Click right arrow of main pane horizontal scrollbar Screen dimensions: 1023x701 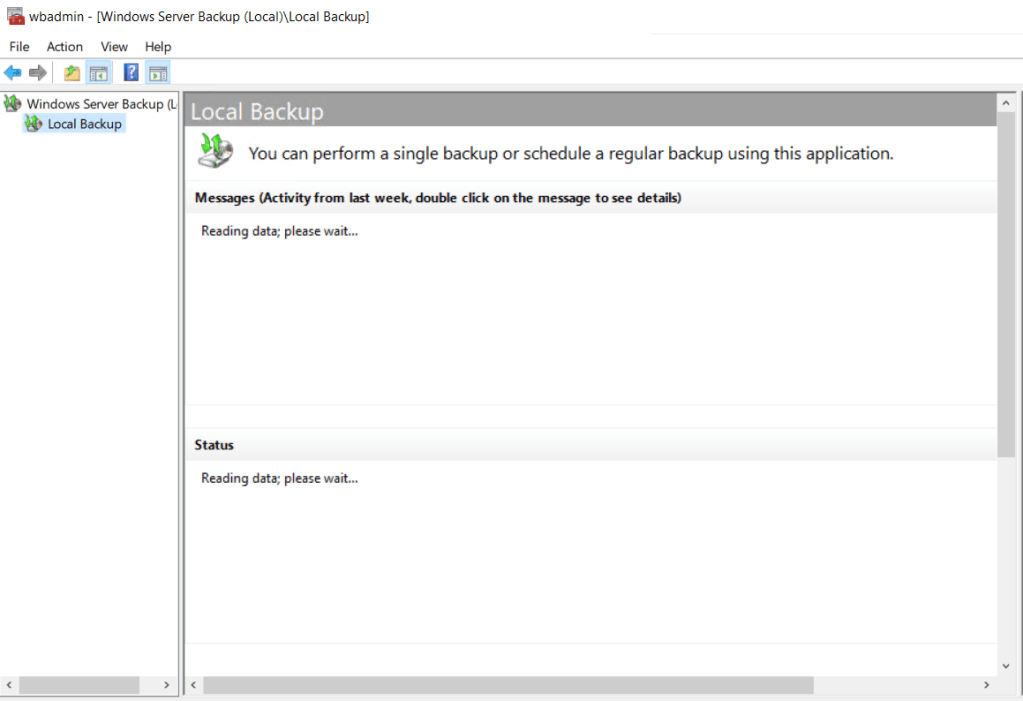[986, 685]
